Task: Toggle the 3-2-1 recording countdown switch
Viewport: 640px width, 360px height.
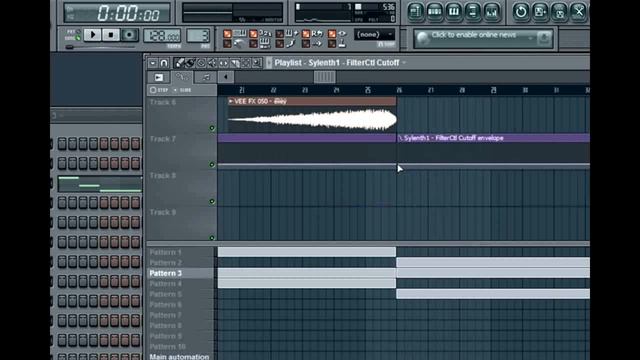Action: pyautogui.click(x=253, y=34)
